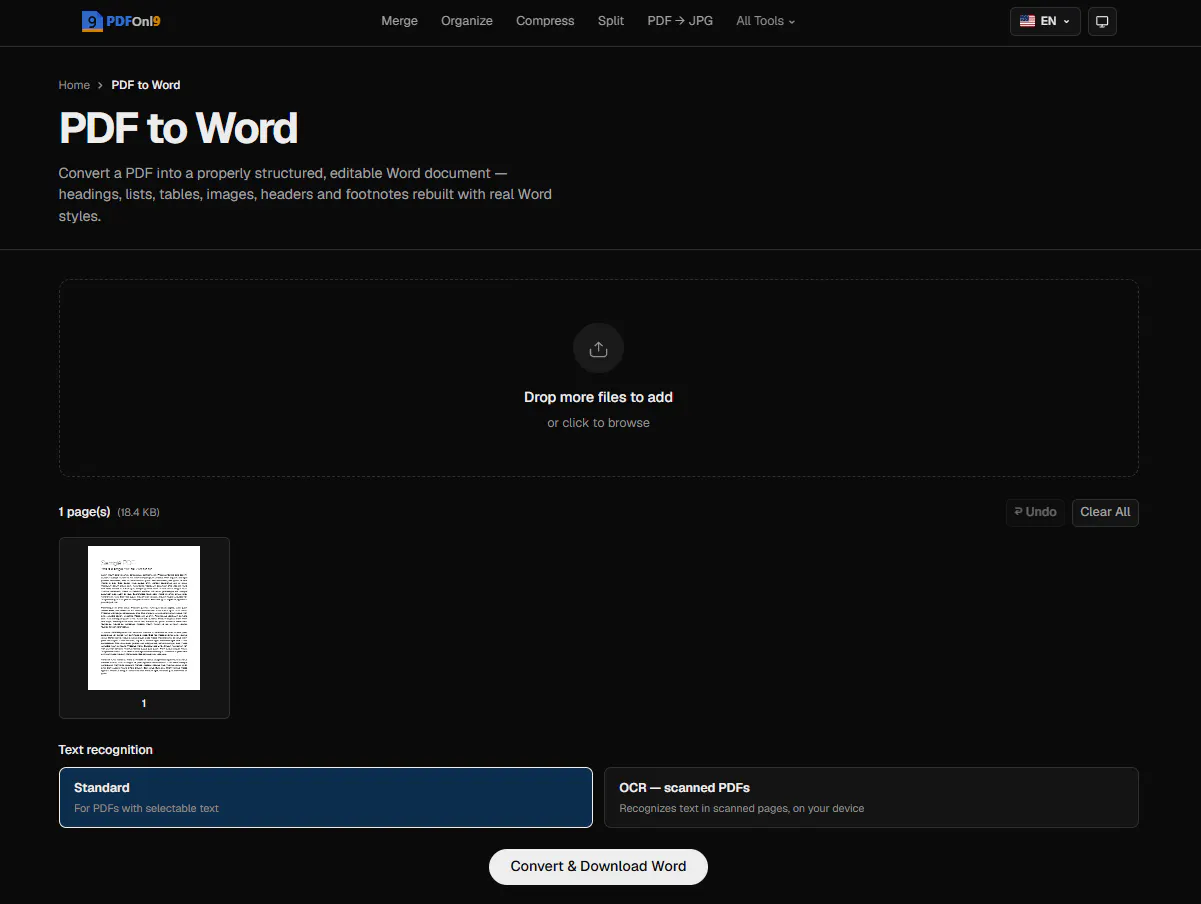Click the PDFOnl9 logo icon
Screen dimensions: 1201x904
pyautogui.click(x=93, y=21)
